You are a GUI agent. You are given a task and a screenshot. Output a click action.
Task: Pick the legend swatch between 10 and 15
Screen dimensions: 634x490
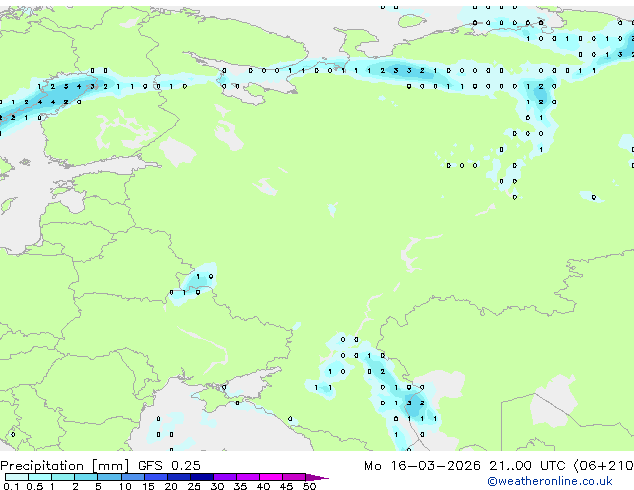(x=132, y=477)
